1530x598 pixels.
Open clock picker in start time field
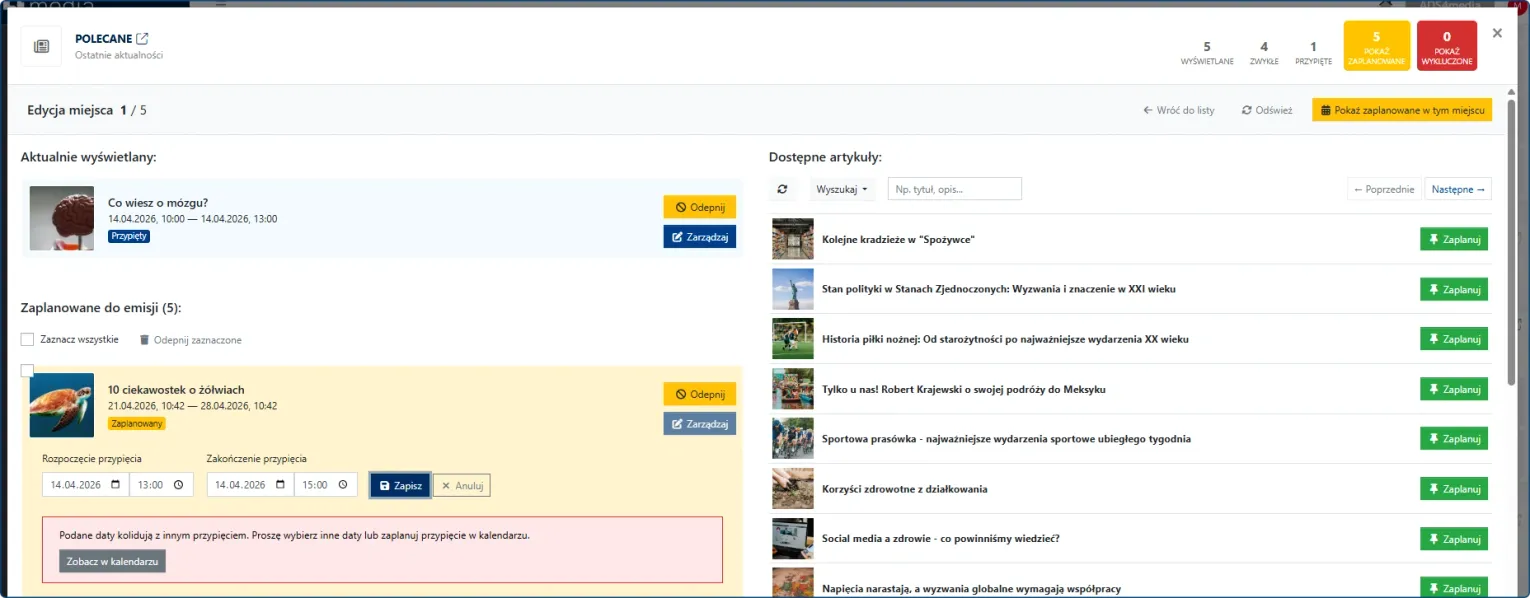click(178, 485)
